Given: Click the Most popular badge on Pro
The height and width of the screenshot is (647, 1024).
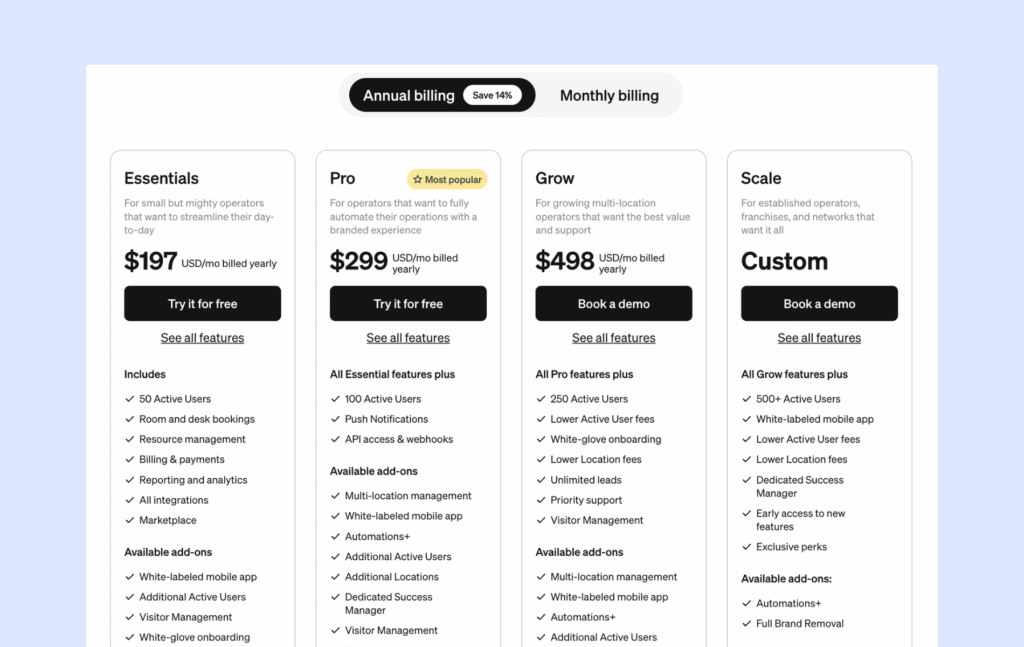Looking at the screenshot, I should (447, 179).
